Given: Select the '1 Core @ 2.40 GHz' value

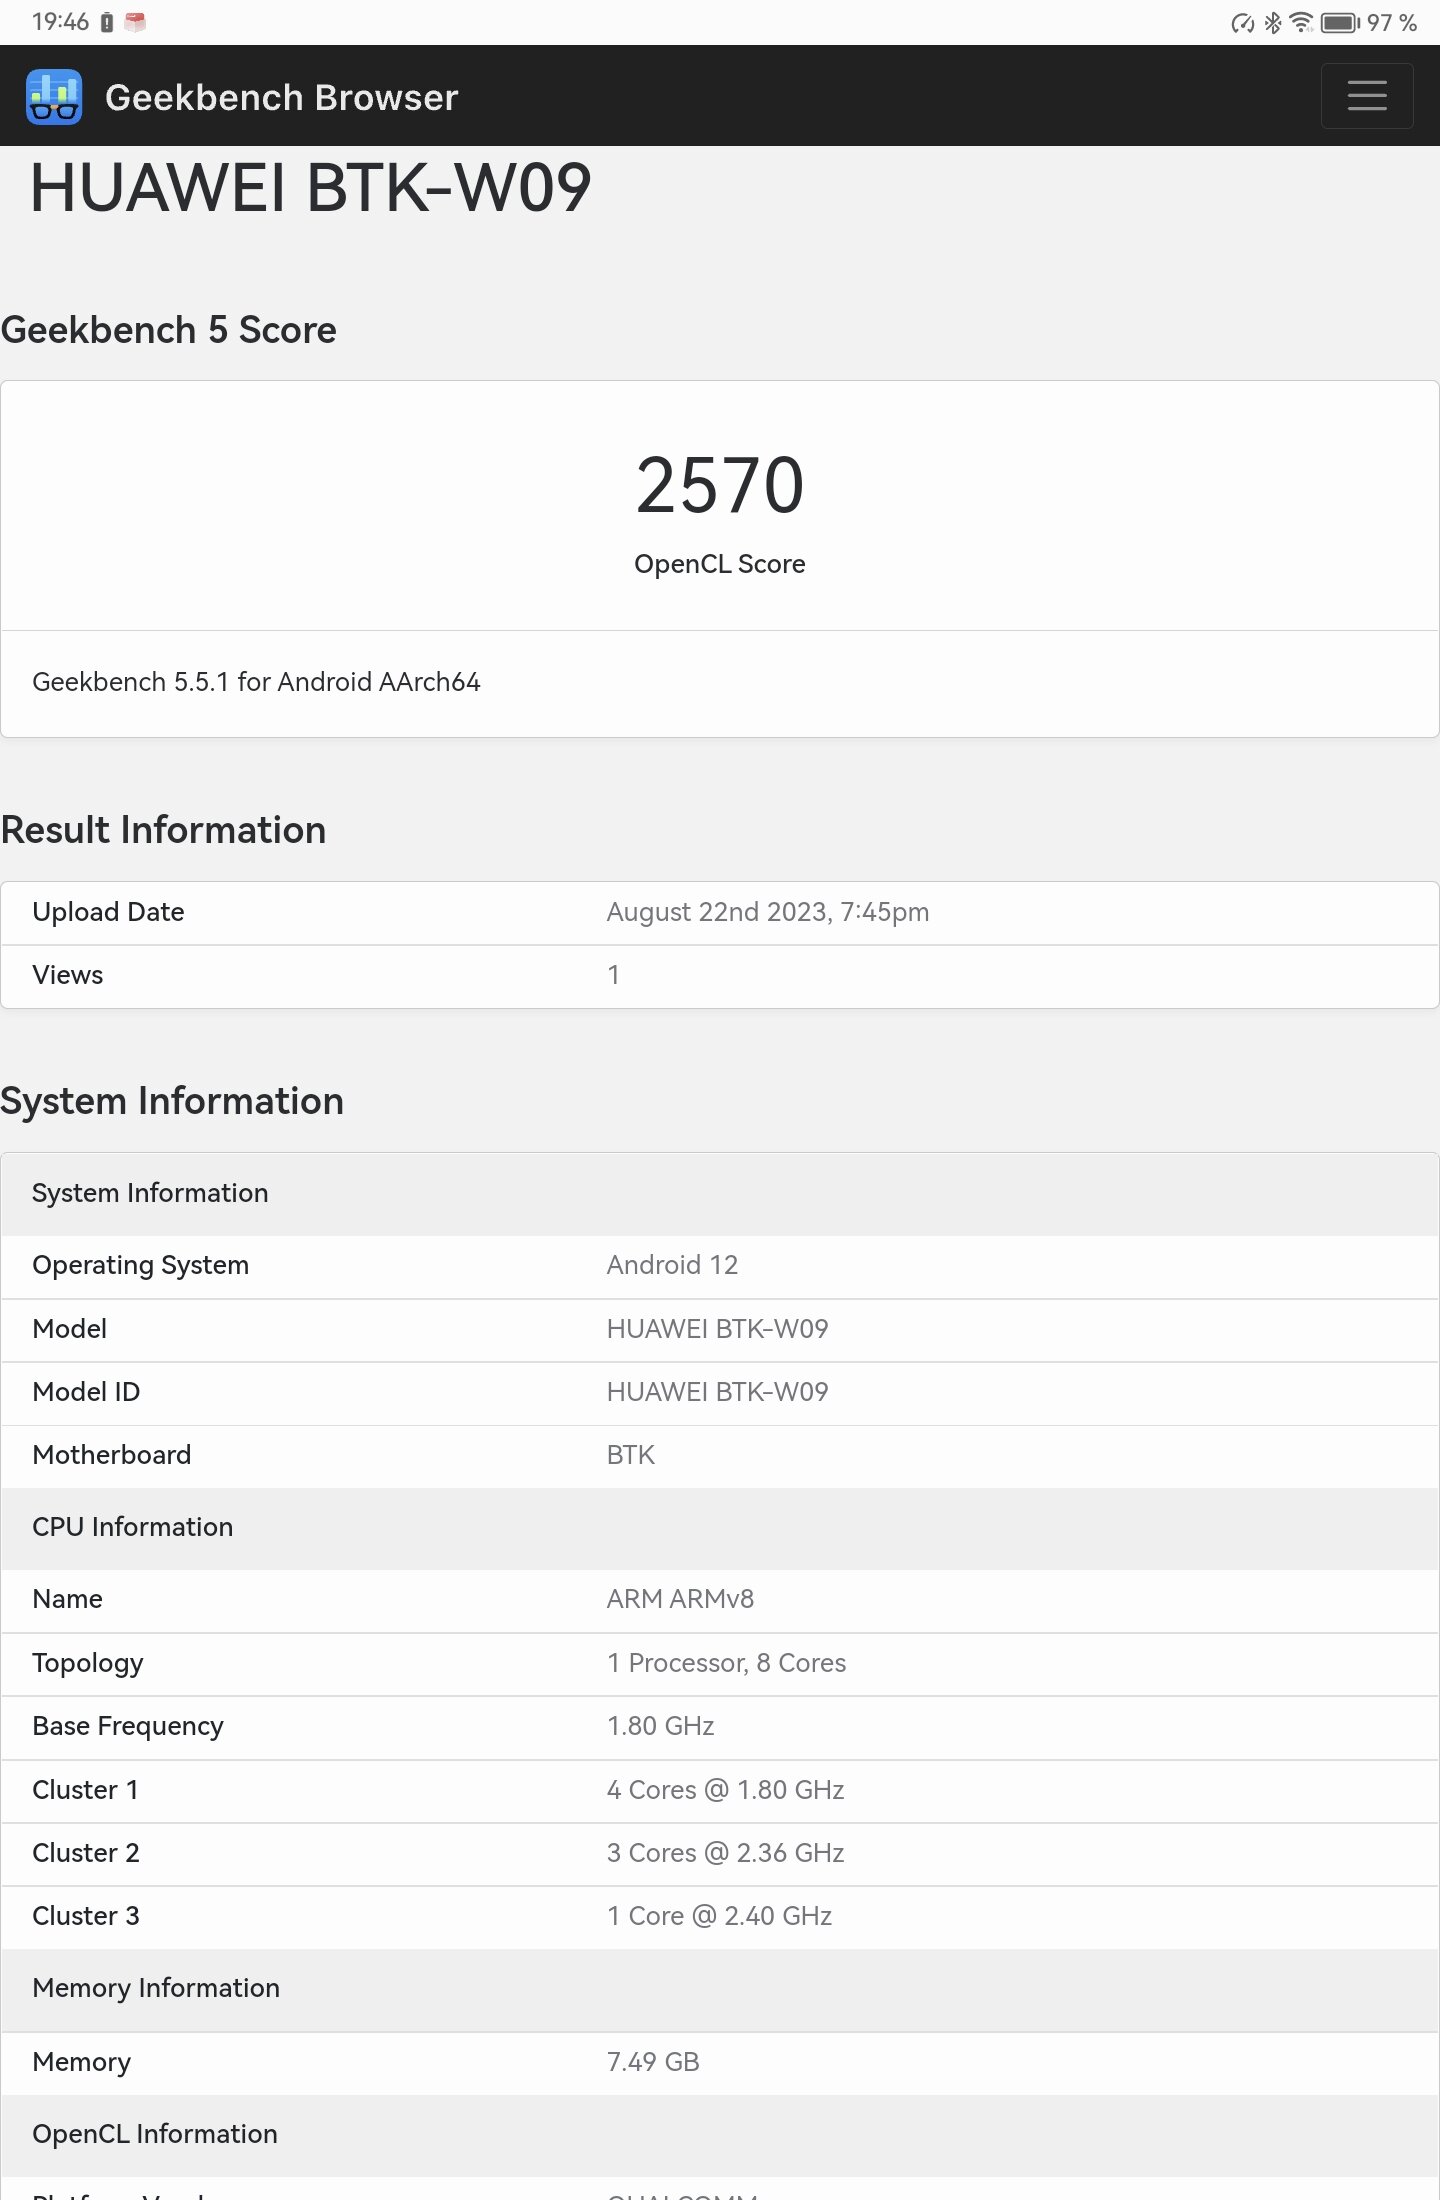Looking at the screenshot, I should pos(719,1916).
